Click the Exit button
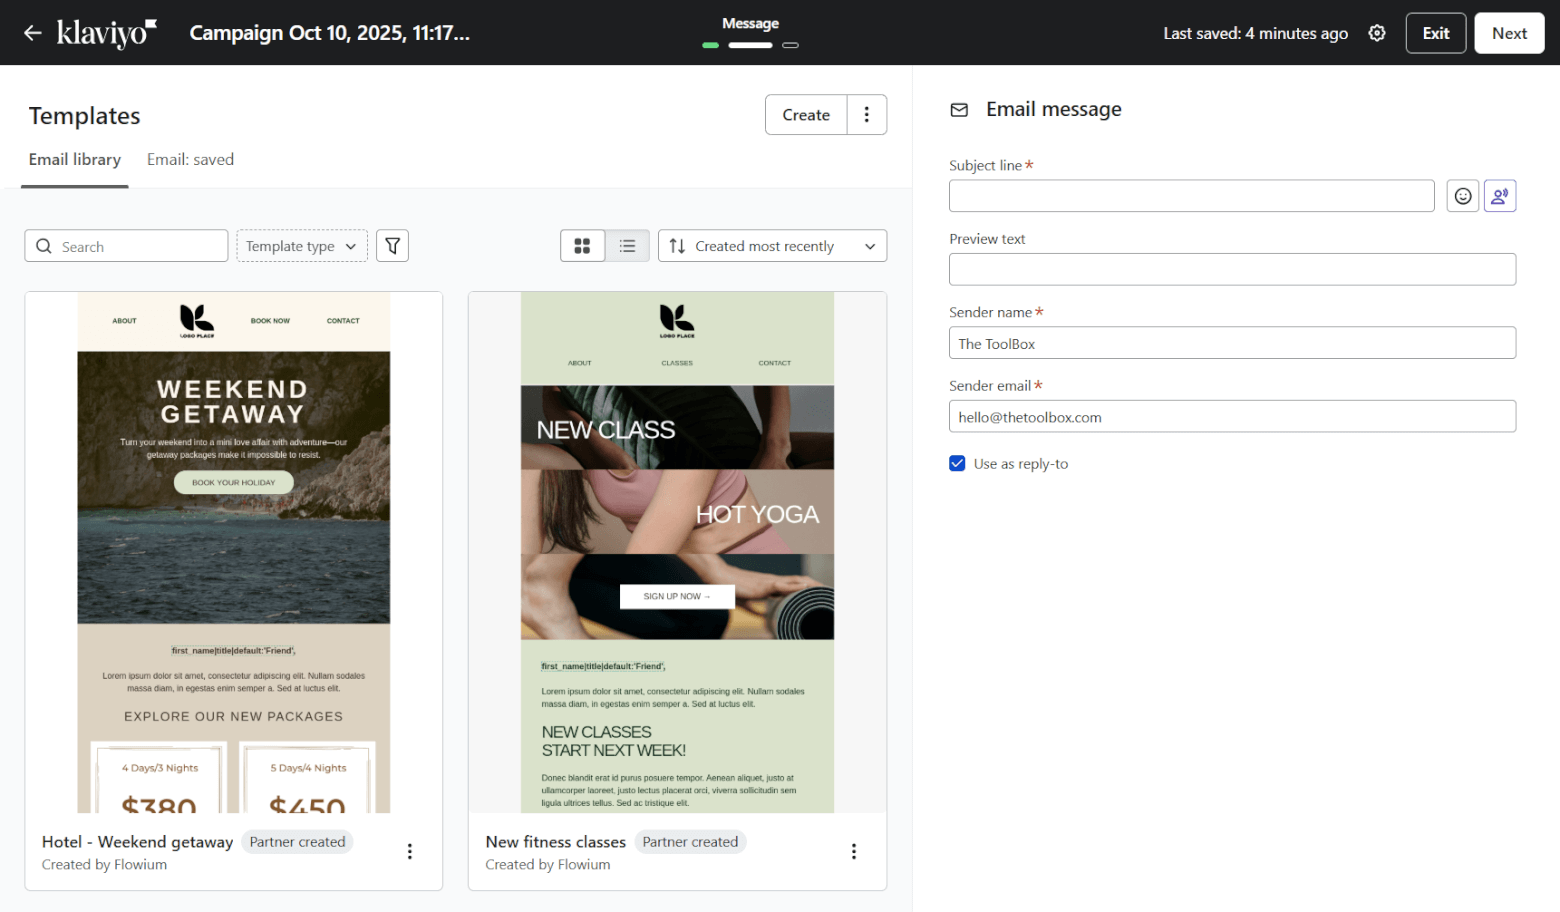1560x912 pixels. tap(1435, 33)
